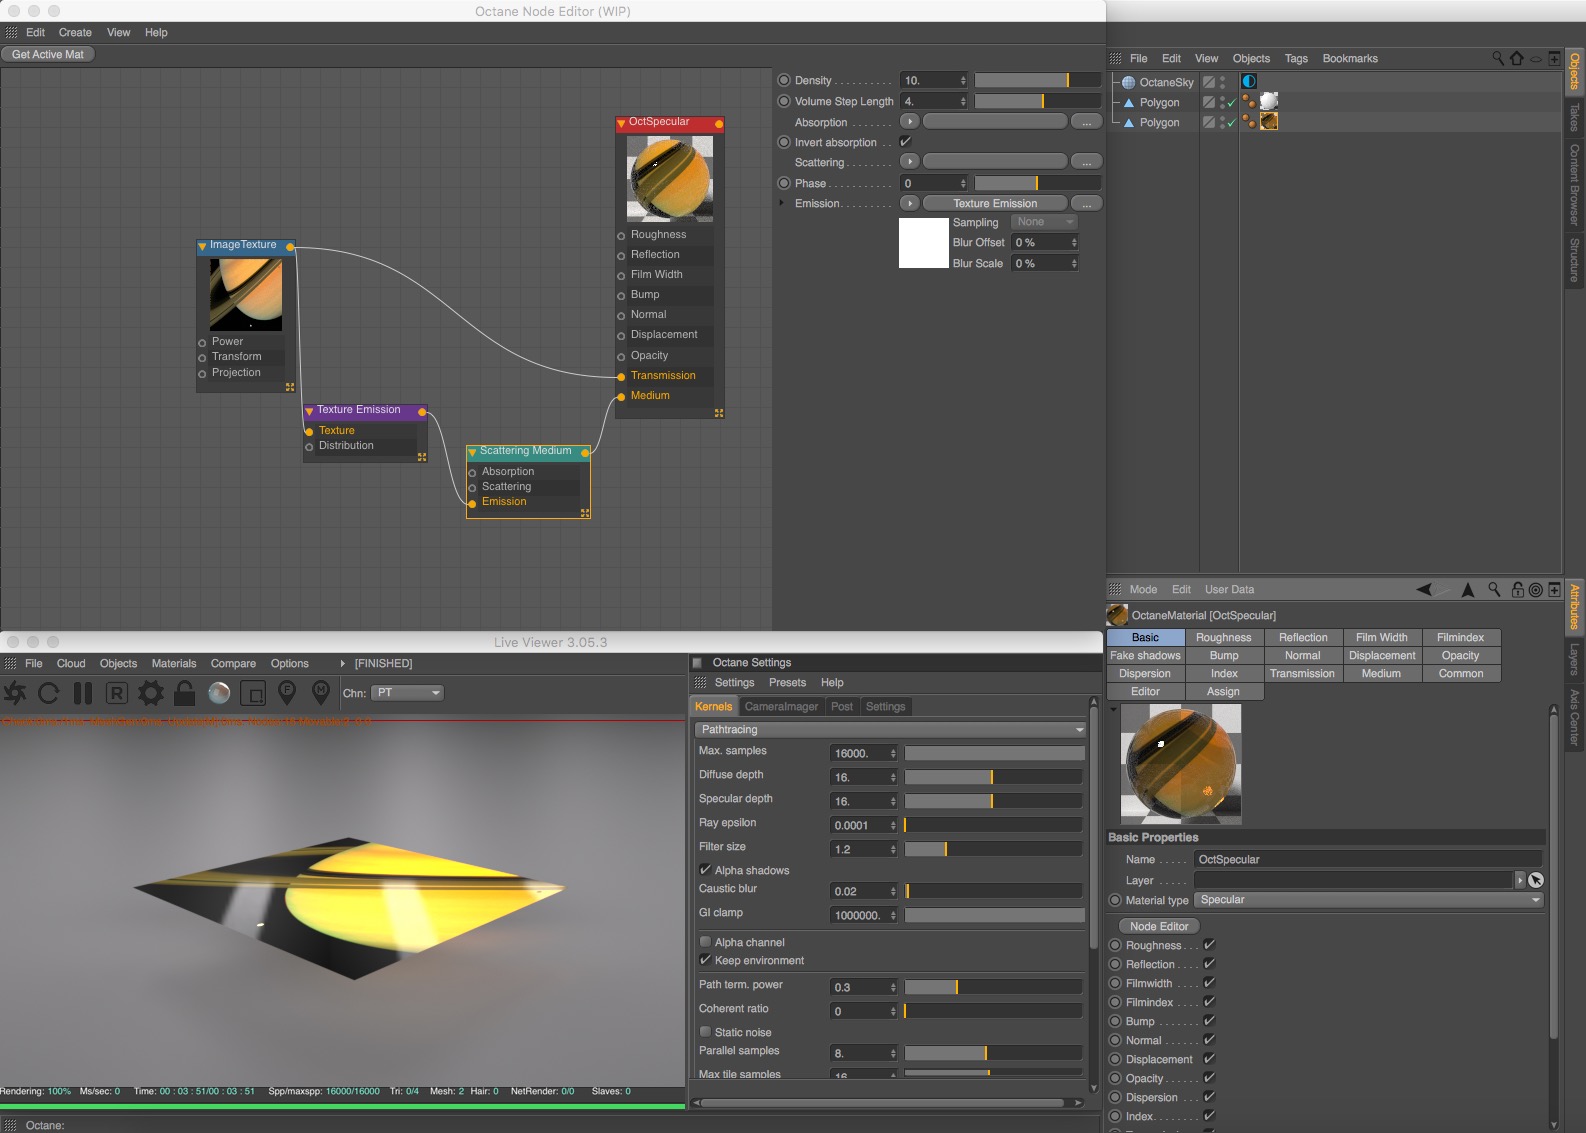This screenshot has width=1586, height=1133.
Task: Click the Texture Emission button
Action: coord(995,203)
